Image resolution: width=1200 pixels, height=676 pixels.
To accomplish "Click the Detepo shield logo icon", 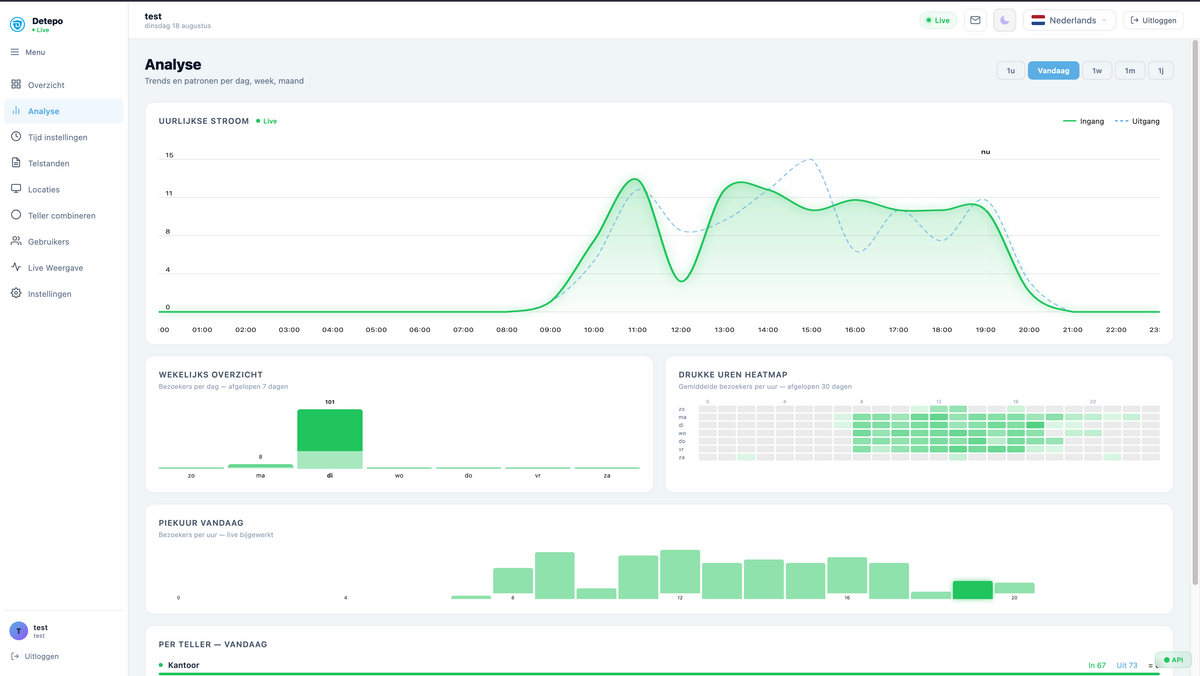I will click(x=18, y=25).
